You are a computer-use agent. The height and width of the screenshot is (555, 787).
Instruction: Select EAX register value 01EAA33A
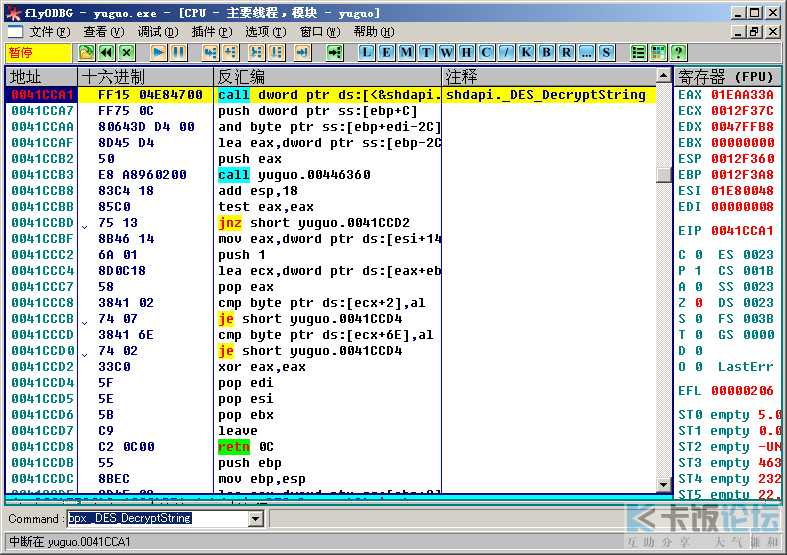(742, 95)
